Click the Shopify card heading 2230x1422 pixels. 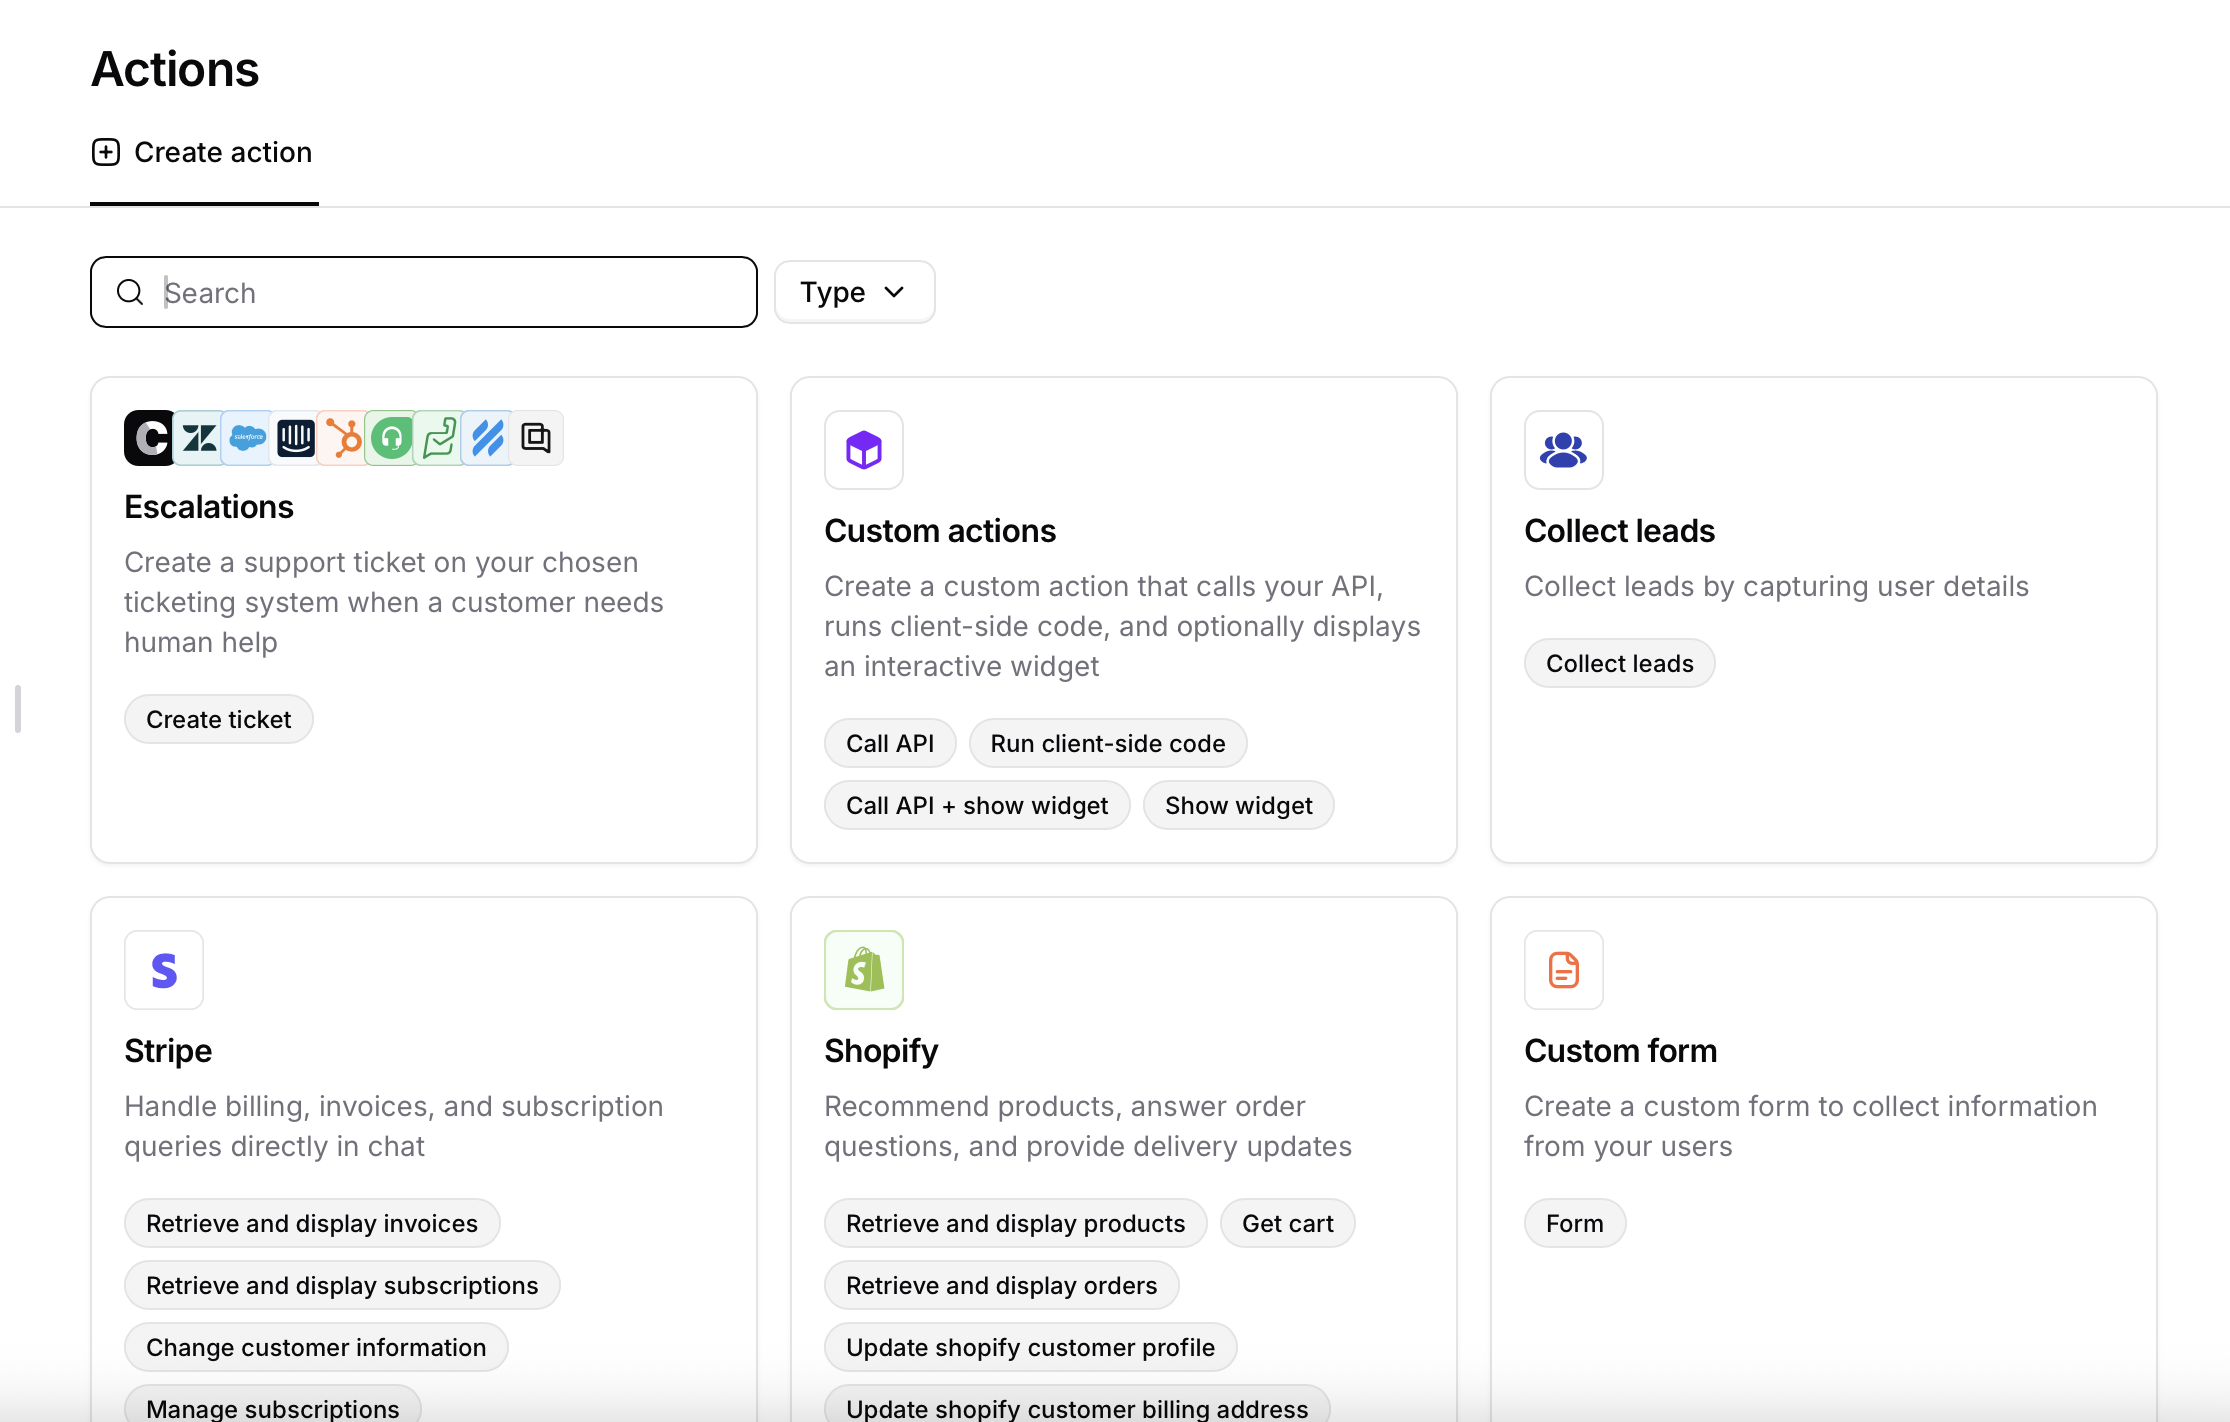881,1051
